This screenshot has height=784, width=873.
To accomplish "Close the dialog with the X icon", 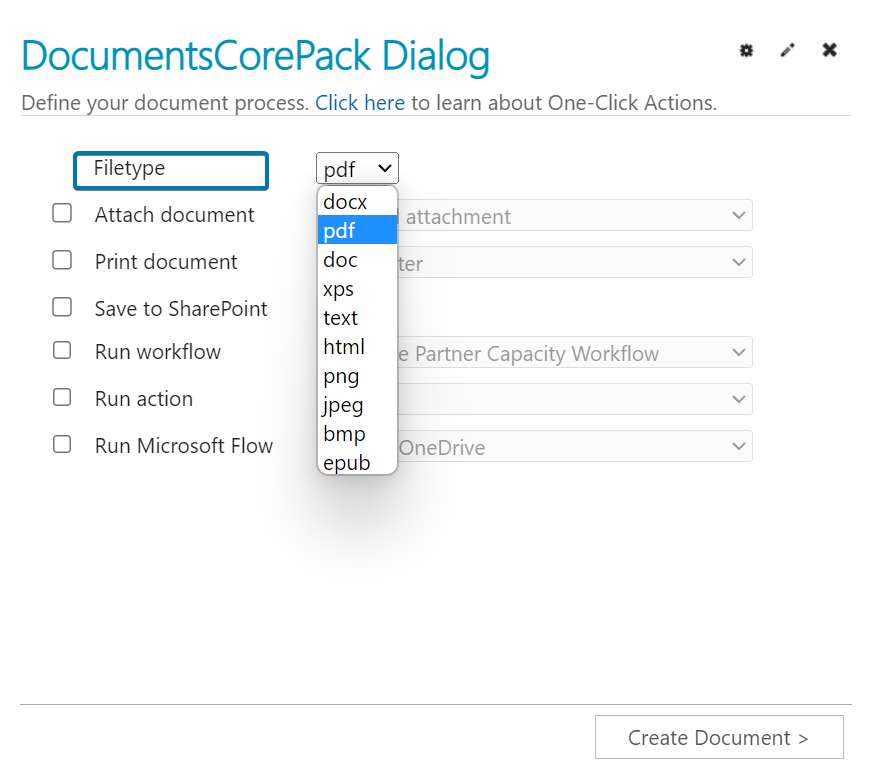I will pos(830,50).
